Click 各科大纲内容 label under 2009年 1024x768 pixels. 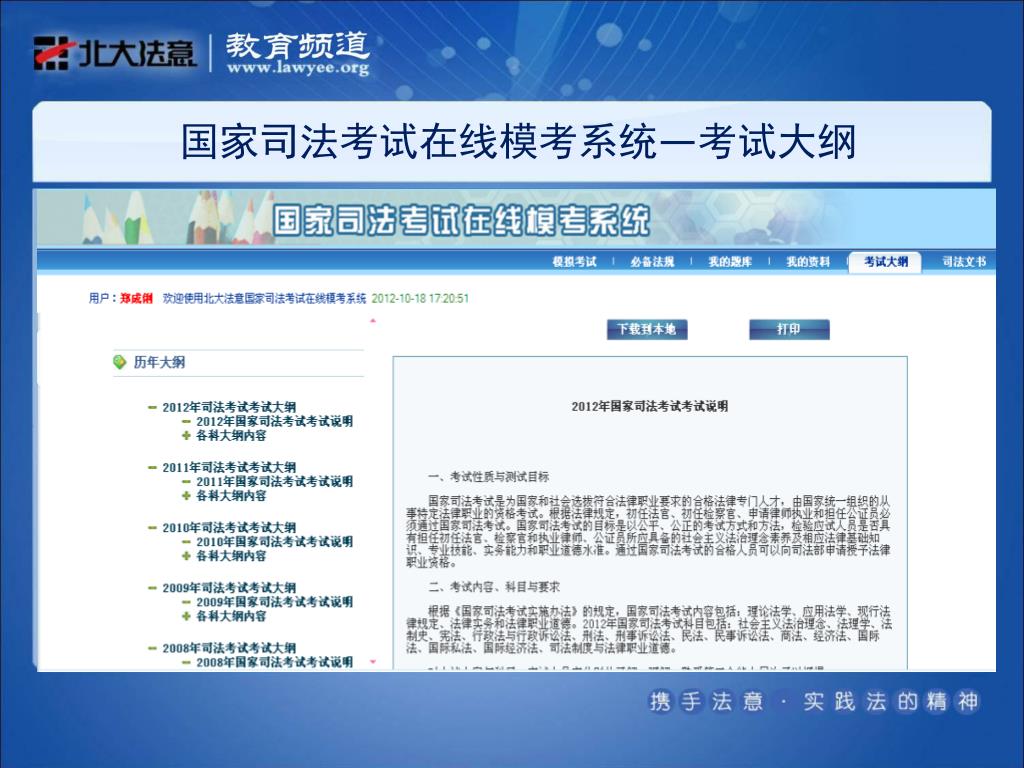pyautogui.click(x=231, y=616)
